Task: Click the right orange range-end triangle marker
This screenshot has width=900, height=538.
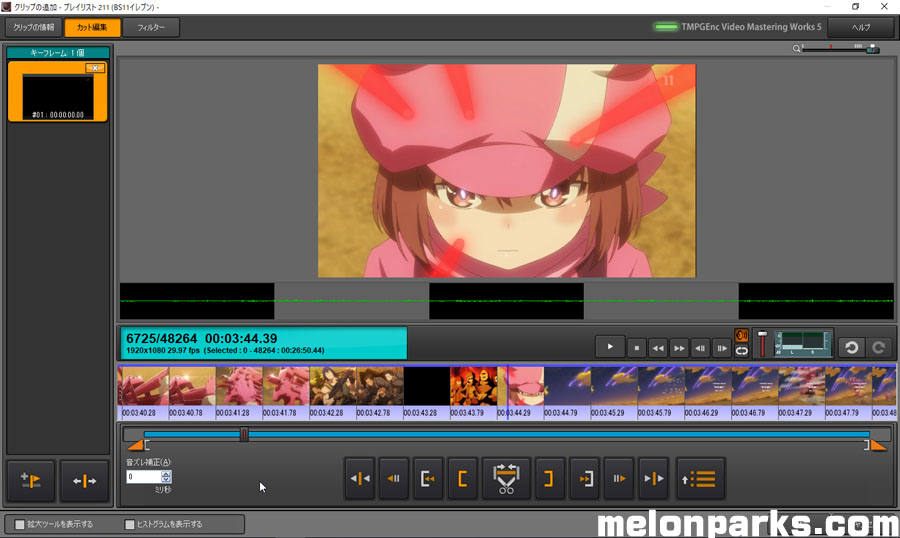Action: point(878,445)
